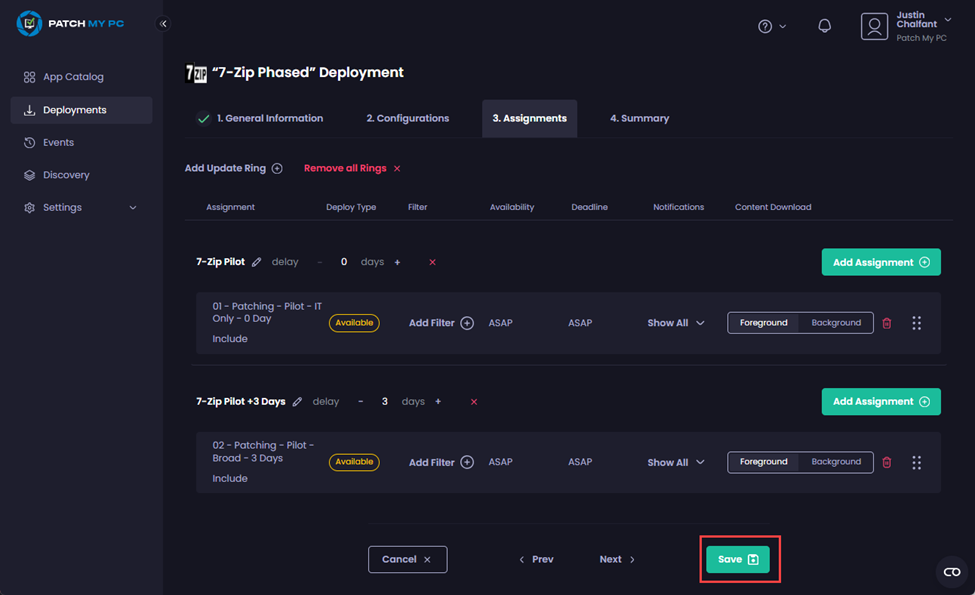This screenshot has height=595, width=975.
Task: Switch content download to Background for Pilot assignment
Action: pyautogui.click(x=835, y=322)
